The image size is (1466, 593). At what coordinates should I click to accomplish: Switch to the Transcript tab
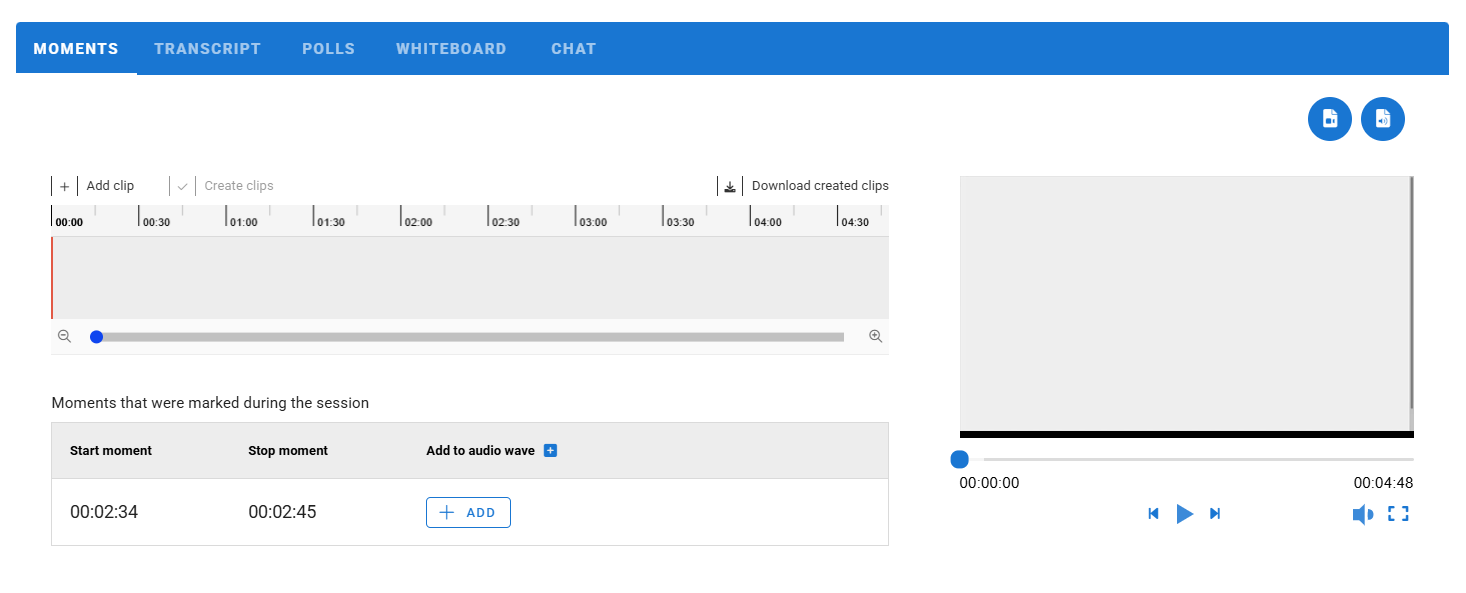[x=207, y=49]
